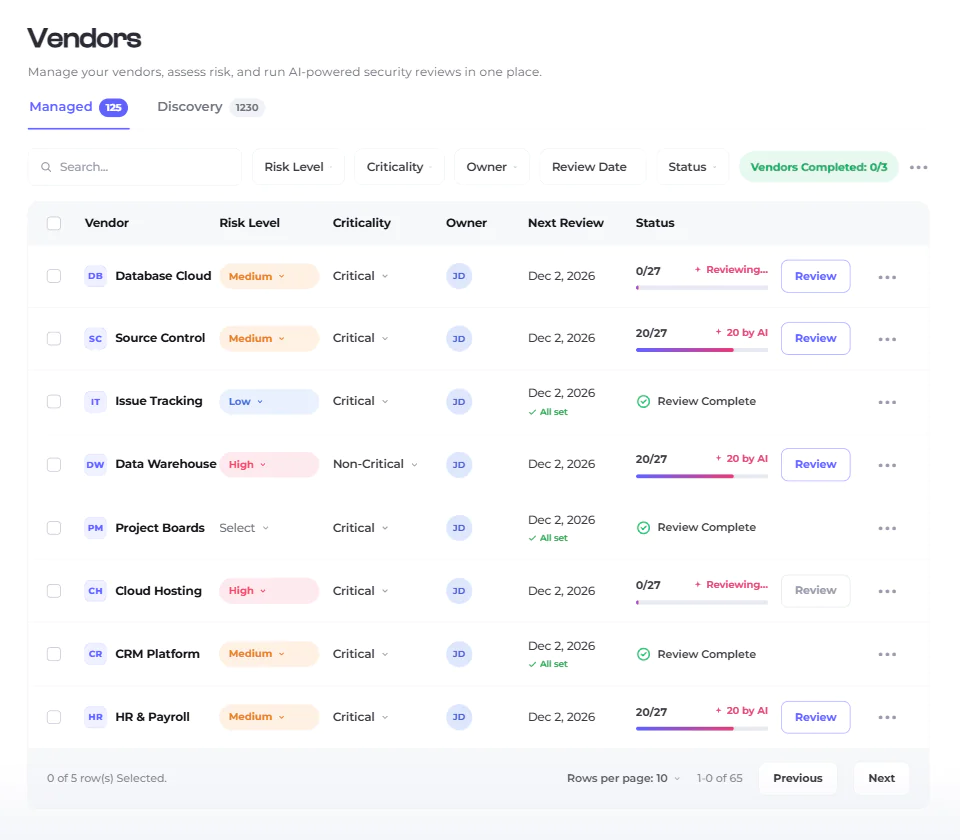The height and width of the screenshot is (840, 960).
Task: Click the IT vendor icon for Issue Tracking
Action: pos(96,402)
